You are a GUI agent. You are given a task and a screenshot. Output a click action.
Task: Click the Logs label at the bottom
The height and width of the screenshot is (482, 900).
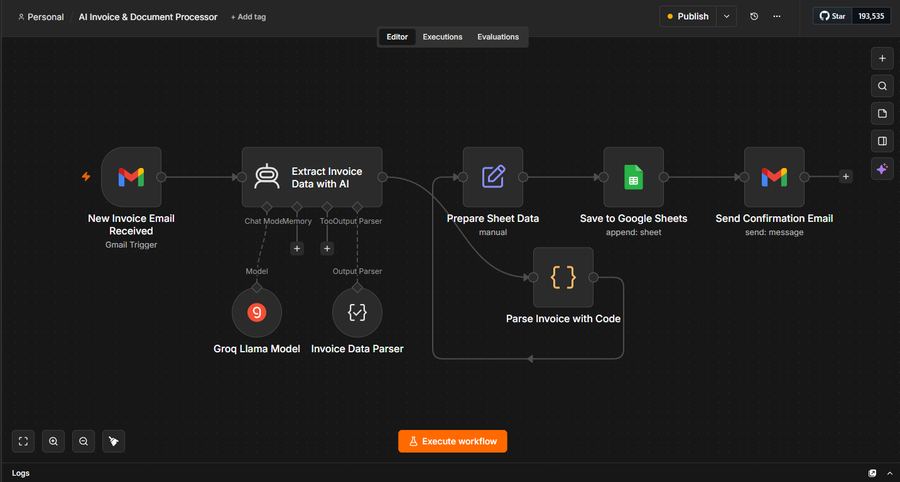[x=21, y=473]
